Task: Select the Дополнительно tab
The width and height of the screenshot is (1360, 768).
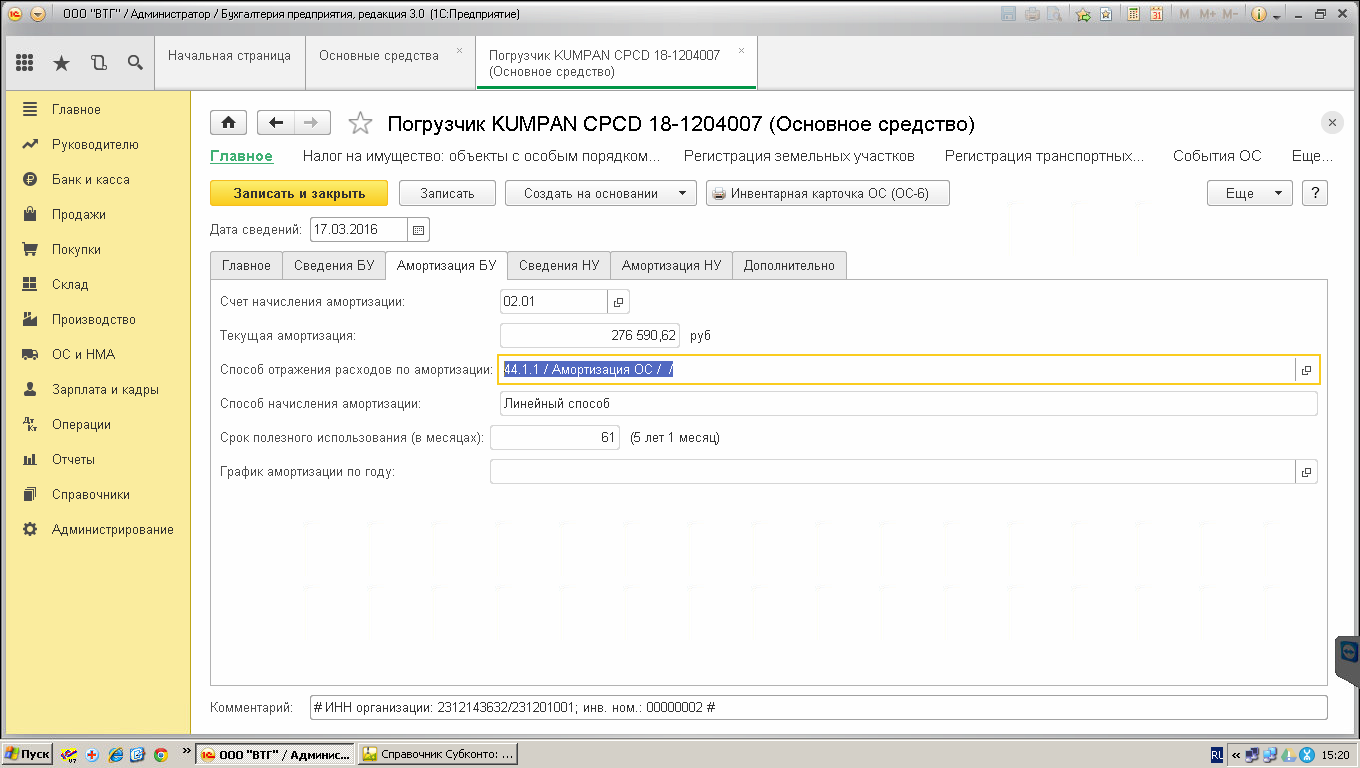Action: [x=789, y=265]
